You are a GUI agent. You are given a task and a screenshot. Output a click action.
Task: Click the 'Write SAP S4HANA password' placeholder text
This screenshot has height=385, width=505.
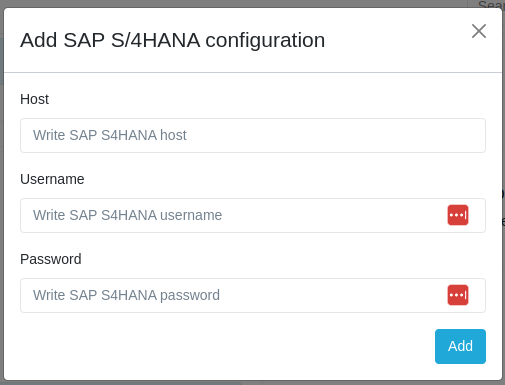tap(126, 295)
